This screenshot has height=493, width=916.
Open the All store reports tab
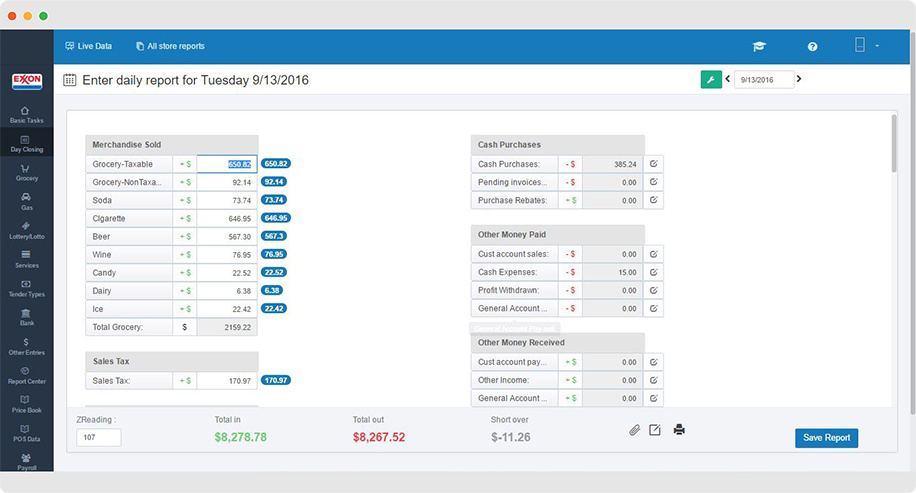(170, 46)
